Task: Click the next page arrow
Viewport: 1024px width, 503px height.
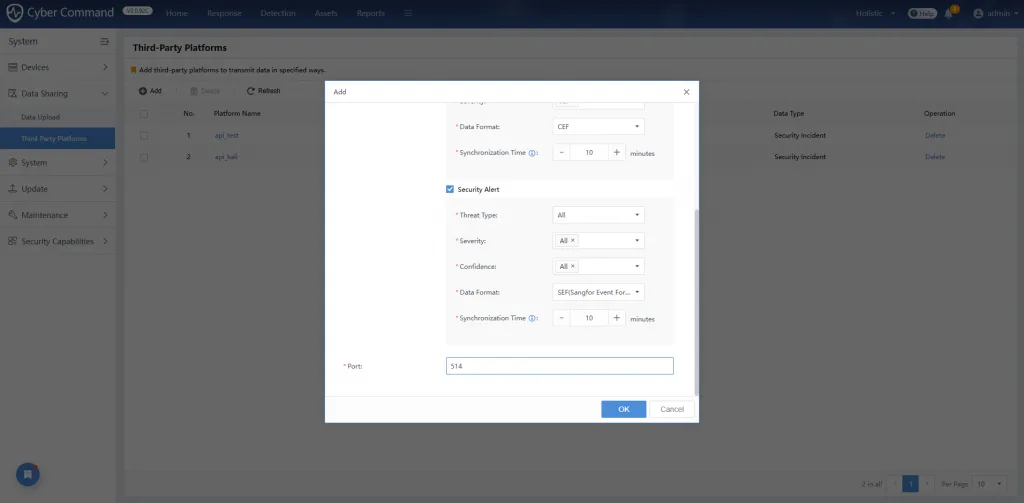Action: 927,483
